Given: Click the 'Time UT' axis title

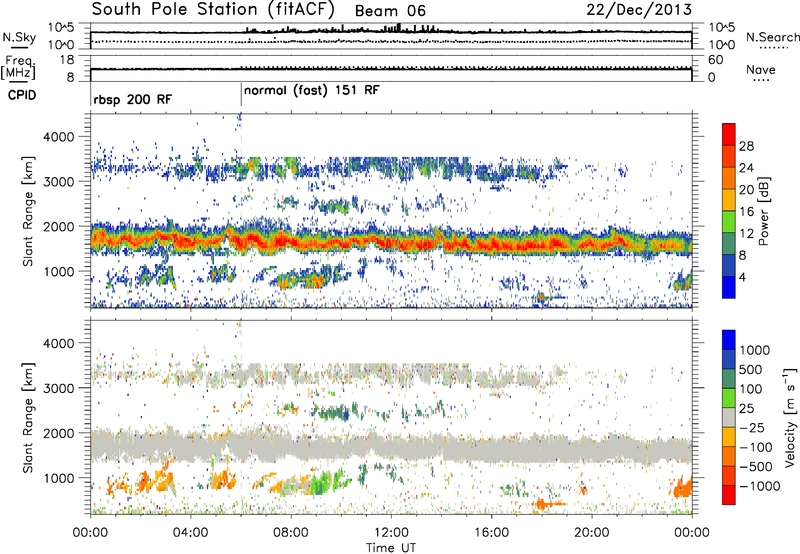Looking at the screenshot, I should tap(391, 548).
